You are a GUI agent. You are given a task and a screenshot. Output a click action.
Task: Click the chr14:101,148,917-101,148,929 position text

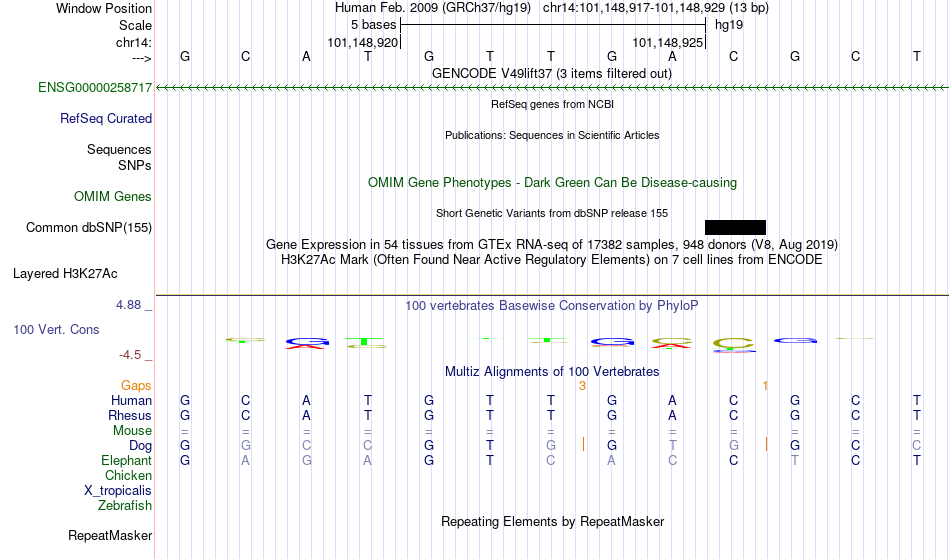point(656,8)
